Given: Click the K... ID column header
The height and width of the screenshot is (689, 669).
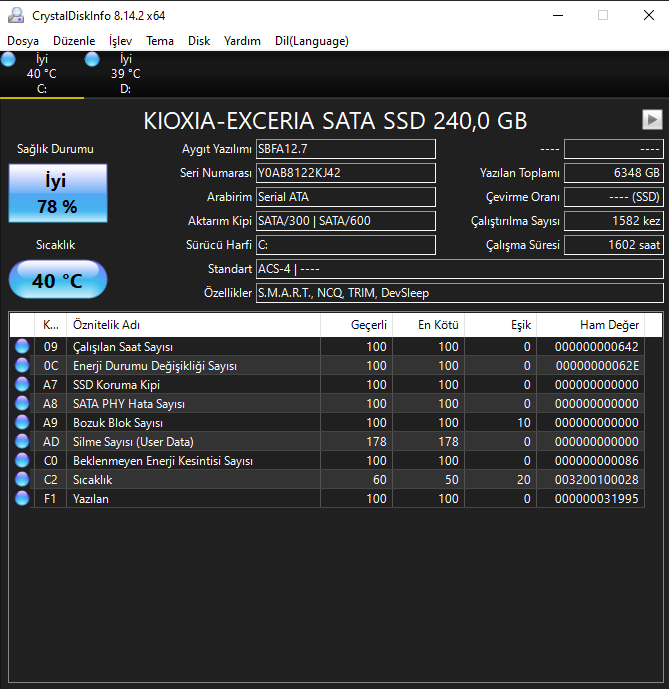Looking at the screenshot, I should [51, 325].
